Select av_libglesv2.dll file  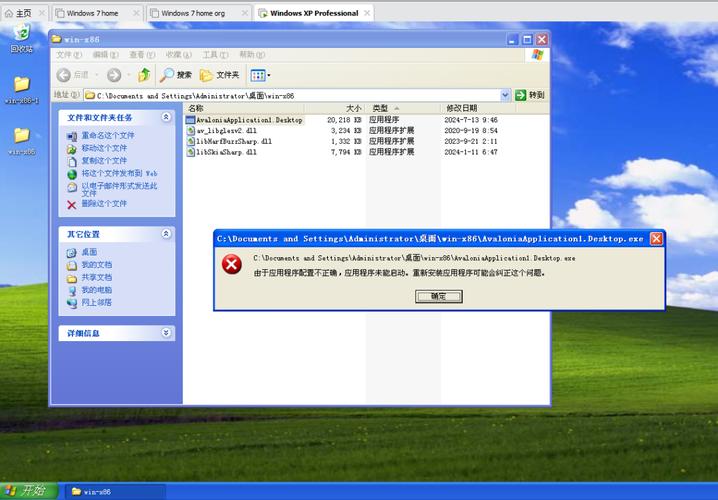pos(226,130)
